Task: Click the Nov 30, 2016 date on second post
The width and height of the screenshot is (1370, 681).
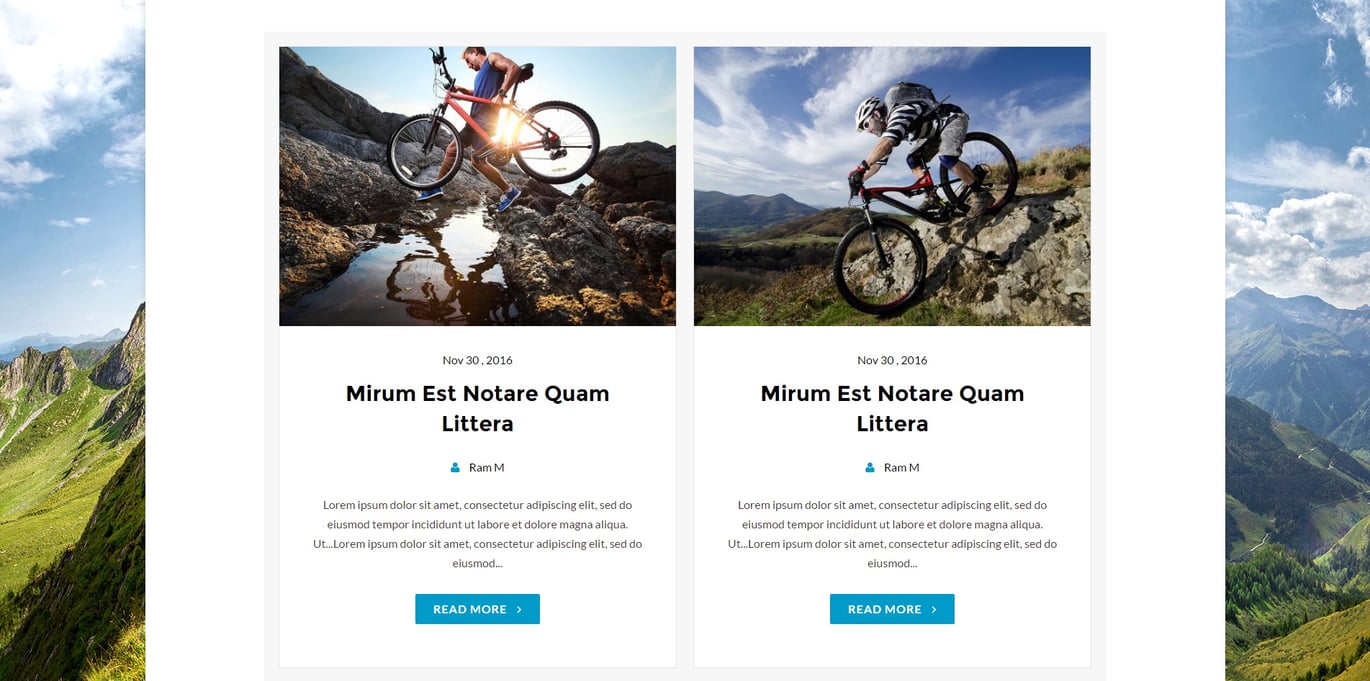Action: coord(892,360)
